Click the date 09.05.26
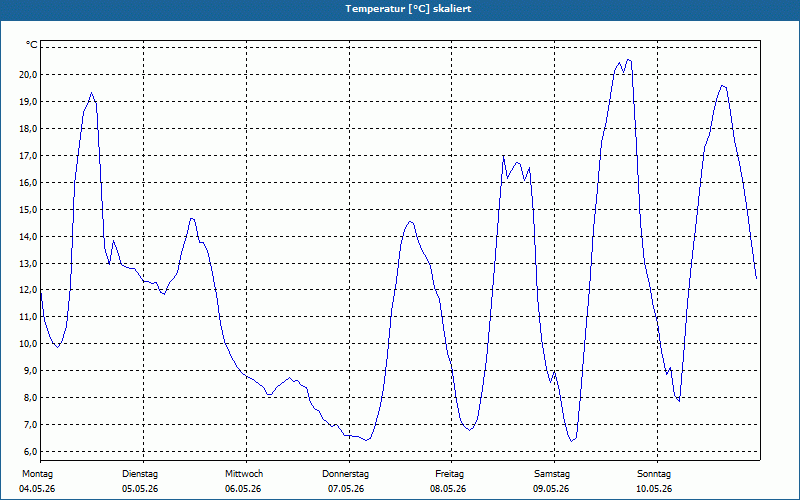The height and width of the screenshot is (500, 800). click(551, 489)
